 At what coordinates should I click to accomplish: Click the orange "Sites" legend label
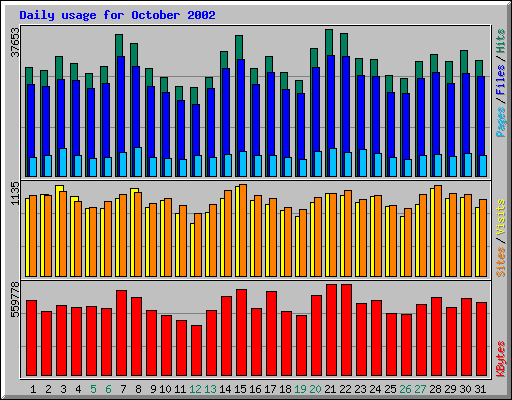tap(501, 262)
